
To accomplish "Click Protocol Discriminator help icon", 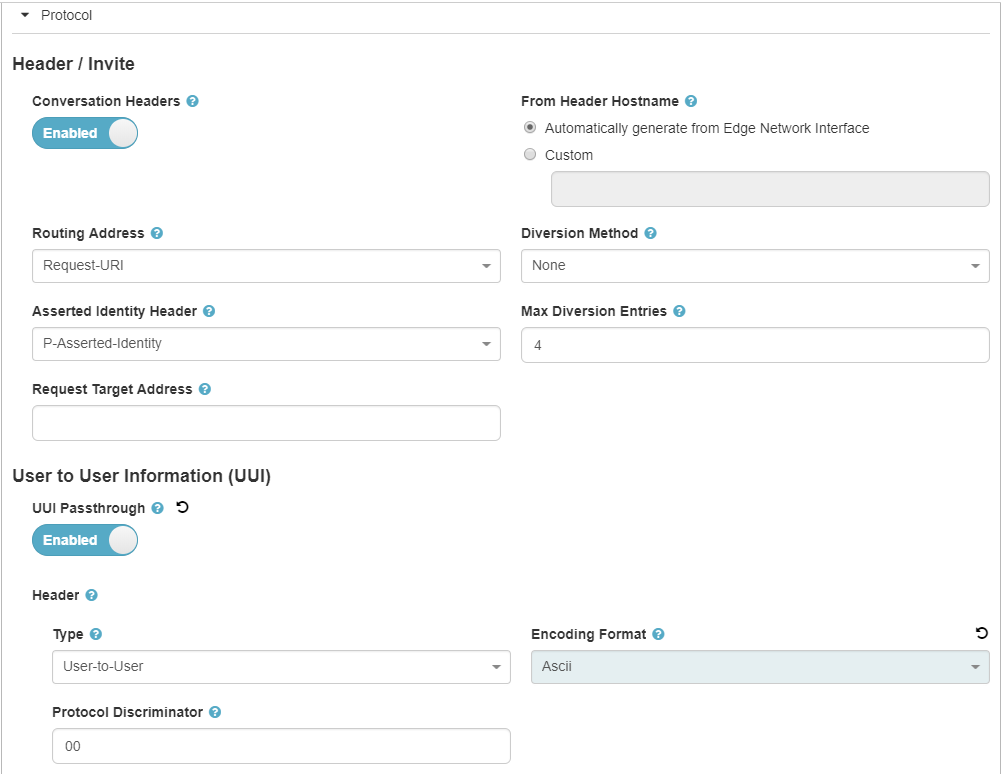I will point(215,713).
